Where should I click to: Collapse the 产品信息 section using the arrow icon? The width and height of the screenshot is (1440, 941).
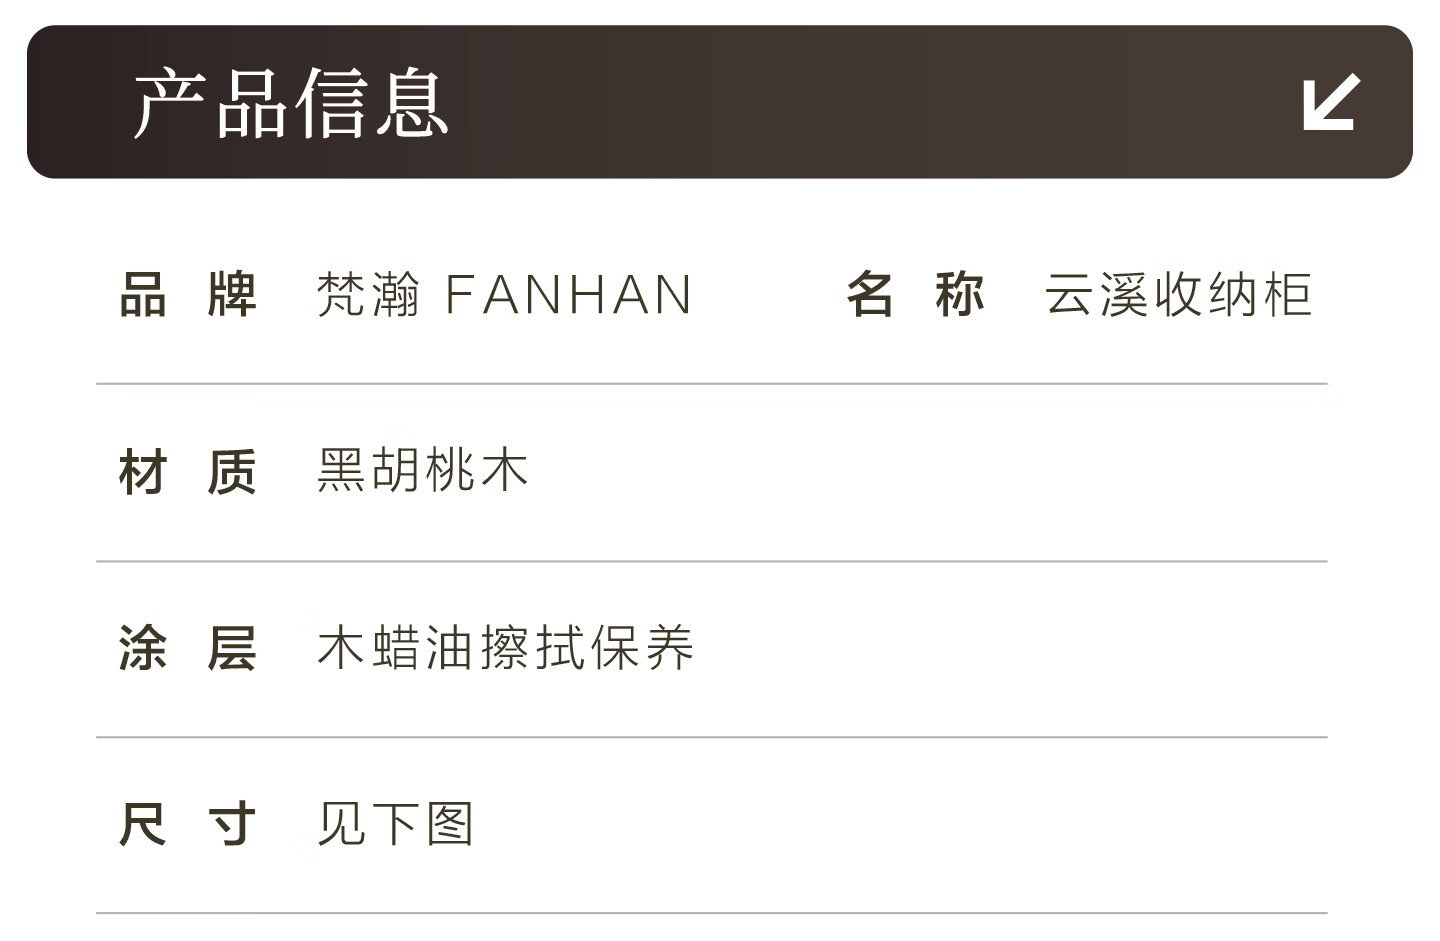point(1331,102)
